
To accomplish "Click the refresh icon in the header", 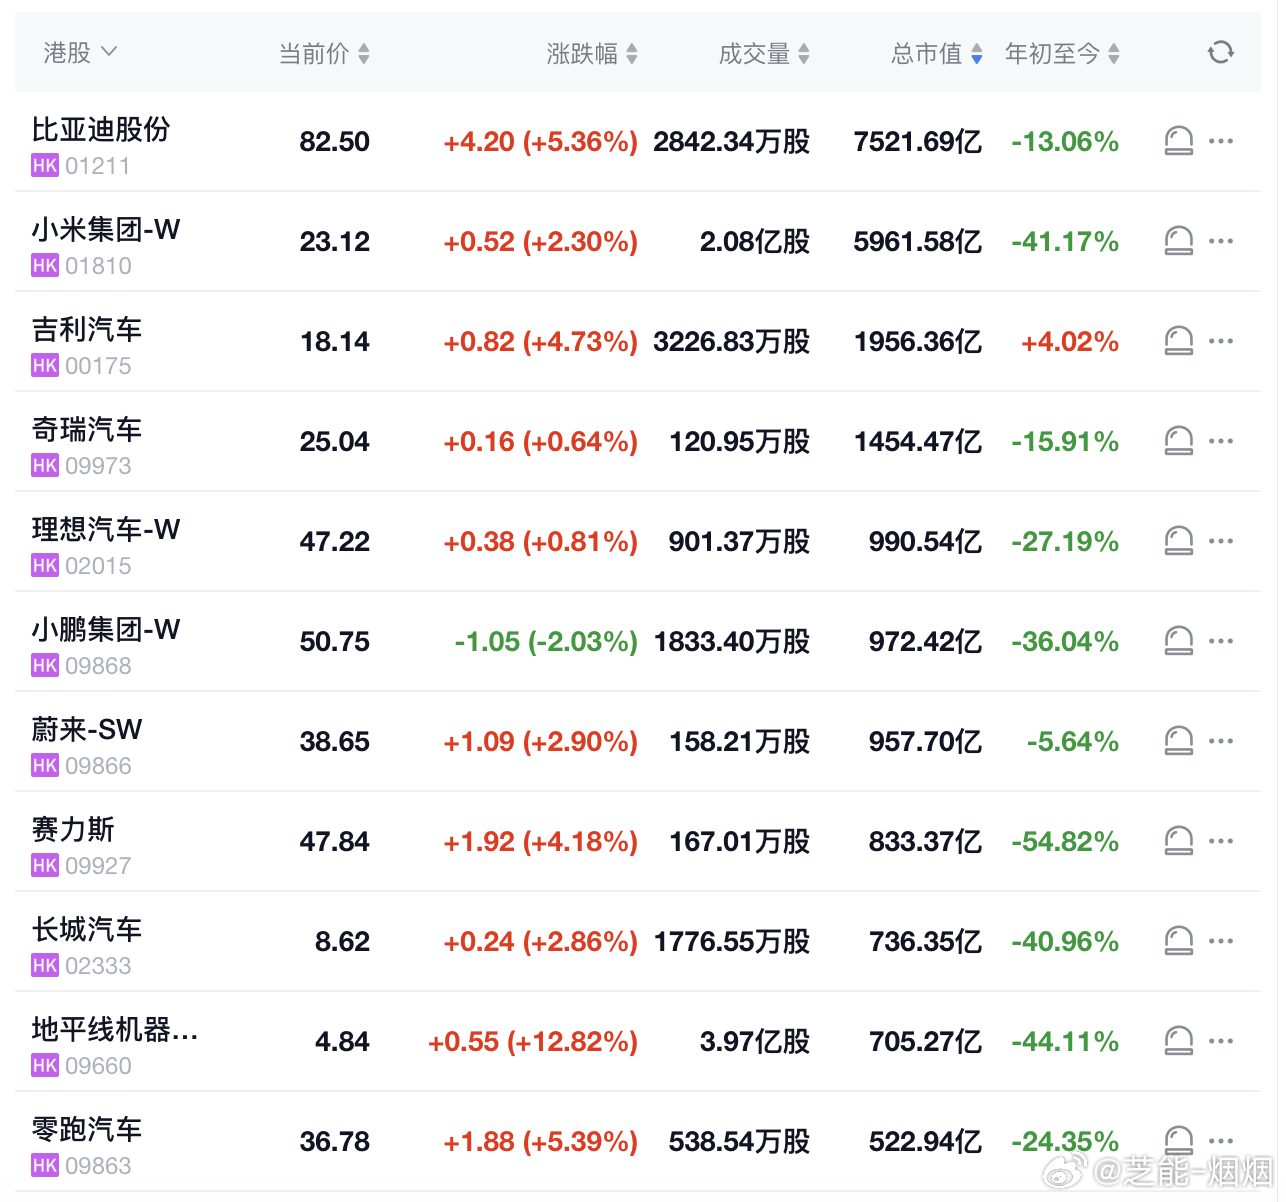I will 1220,53.
